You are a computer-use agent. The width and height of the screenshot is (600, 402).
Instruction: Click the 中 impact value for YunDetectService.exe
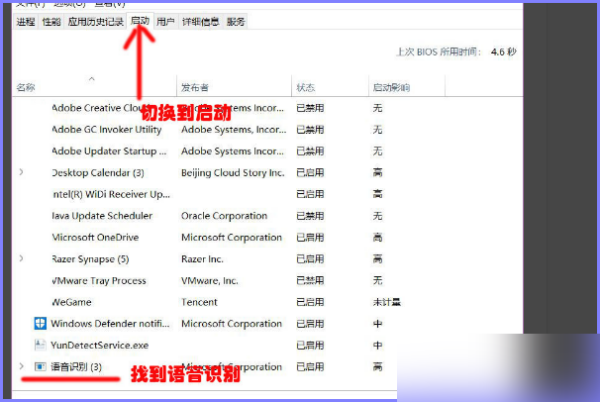[x=377, y=345]
